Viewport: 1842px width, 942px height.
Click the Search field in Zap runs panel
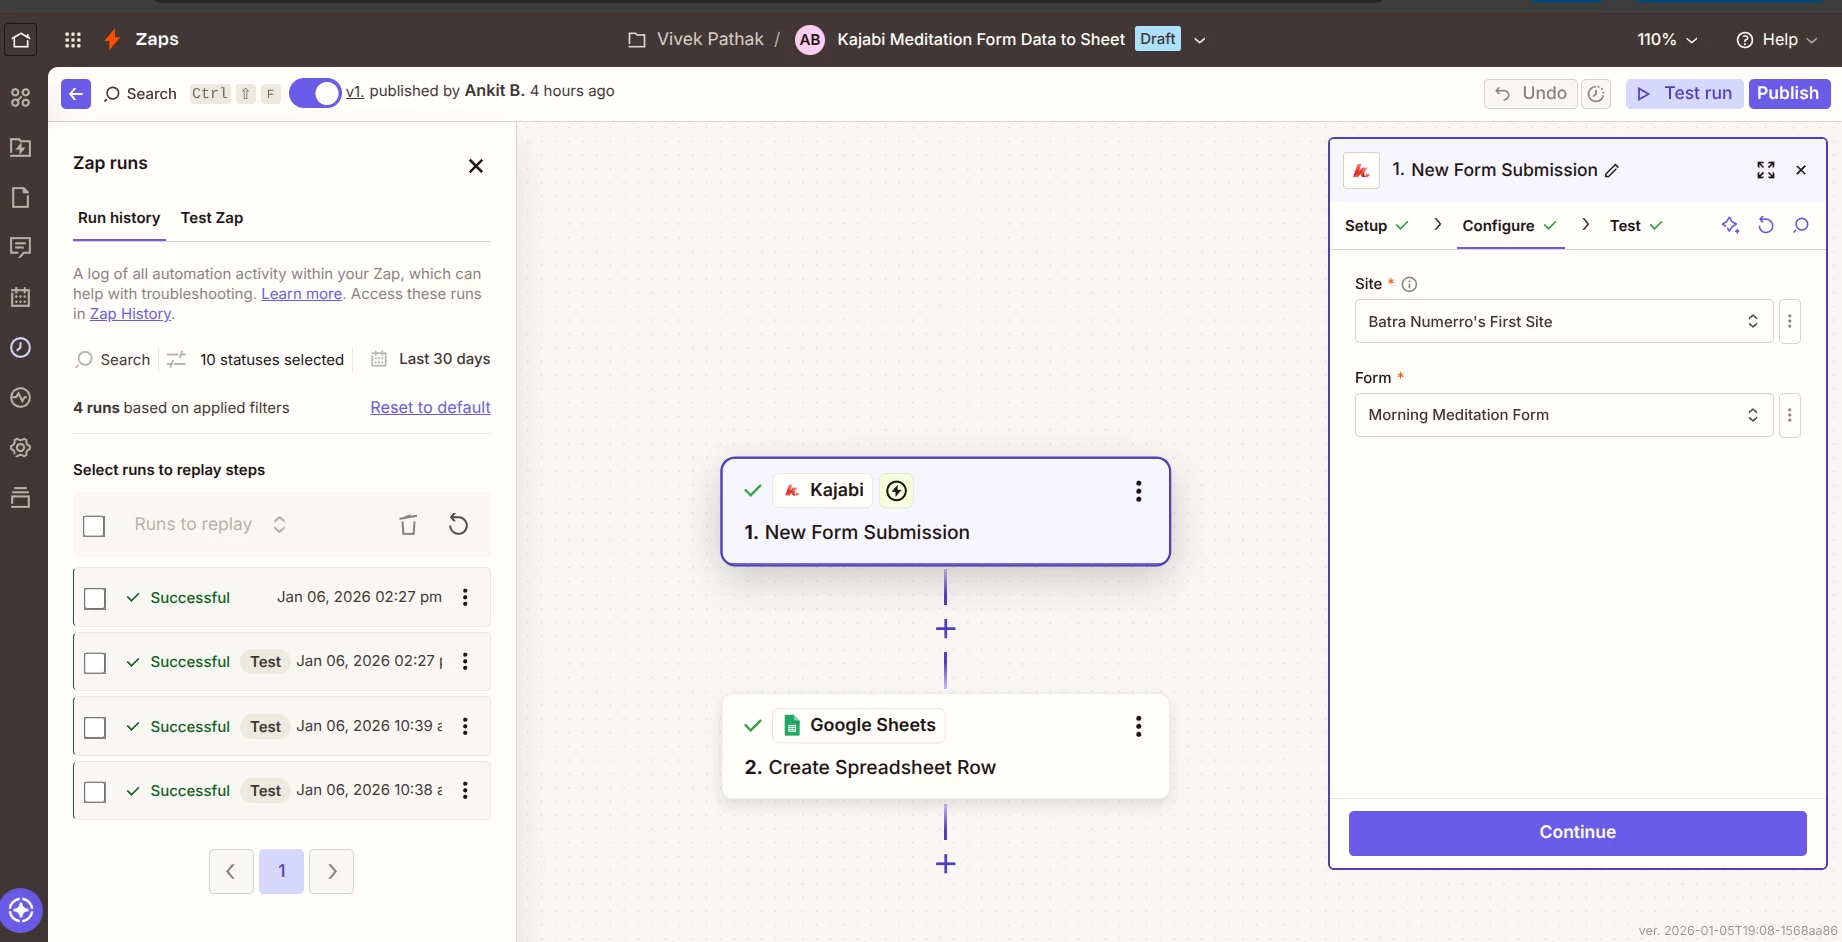click(x=113, y=359)
